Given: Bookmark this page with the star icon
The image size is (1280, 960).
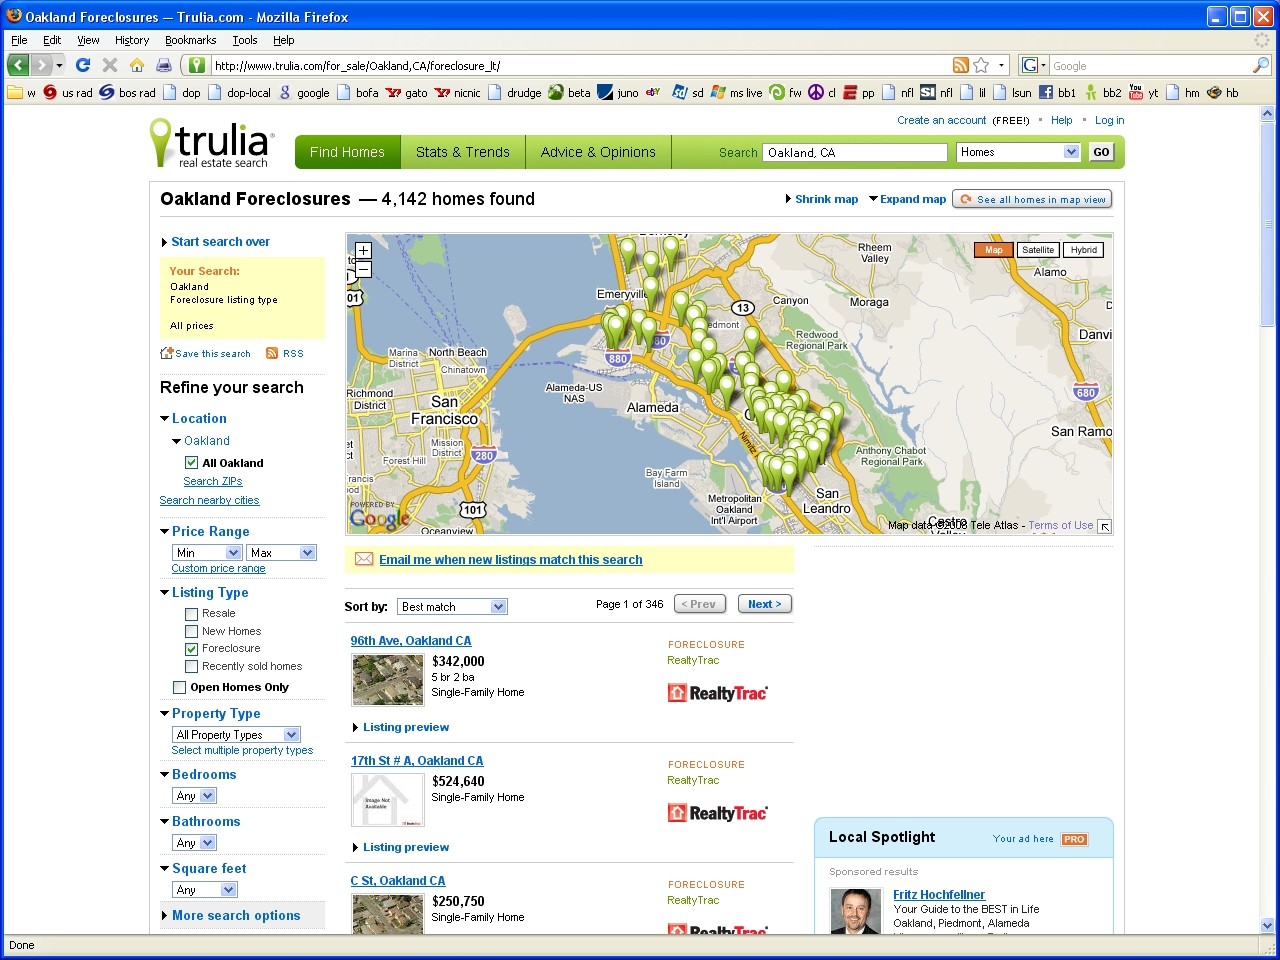Looking at the screenshot, I should point(981,65).
